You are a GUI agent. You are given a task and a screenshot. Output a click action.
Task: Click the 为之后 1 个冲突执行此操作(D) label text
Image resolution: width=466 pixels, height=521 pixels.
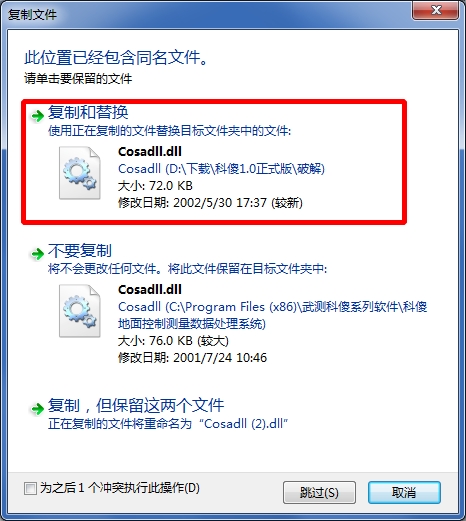pos(120,488)
